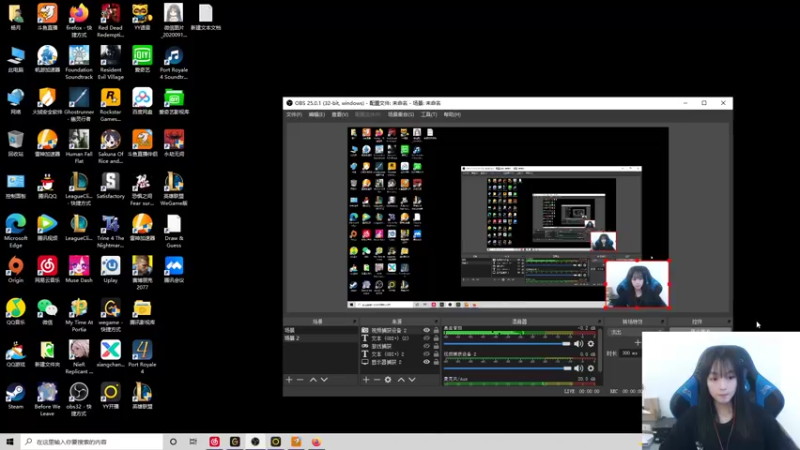The image size is (800, 450).
Task: Launch Muse Dash desktop icon
Action: (x=79, y=269)
